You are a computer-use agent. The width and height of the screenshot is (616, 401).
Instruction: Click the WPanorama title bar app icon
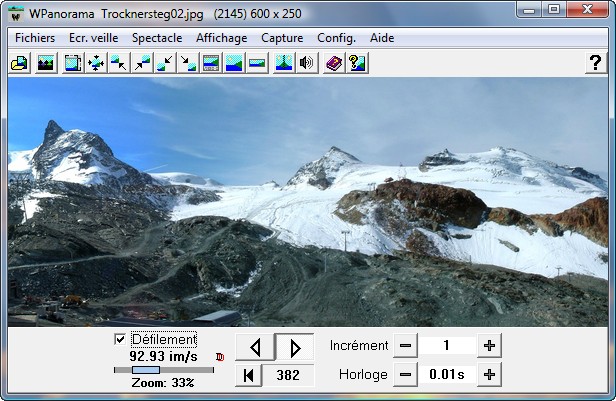point(16,15)
